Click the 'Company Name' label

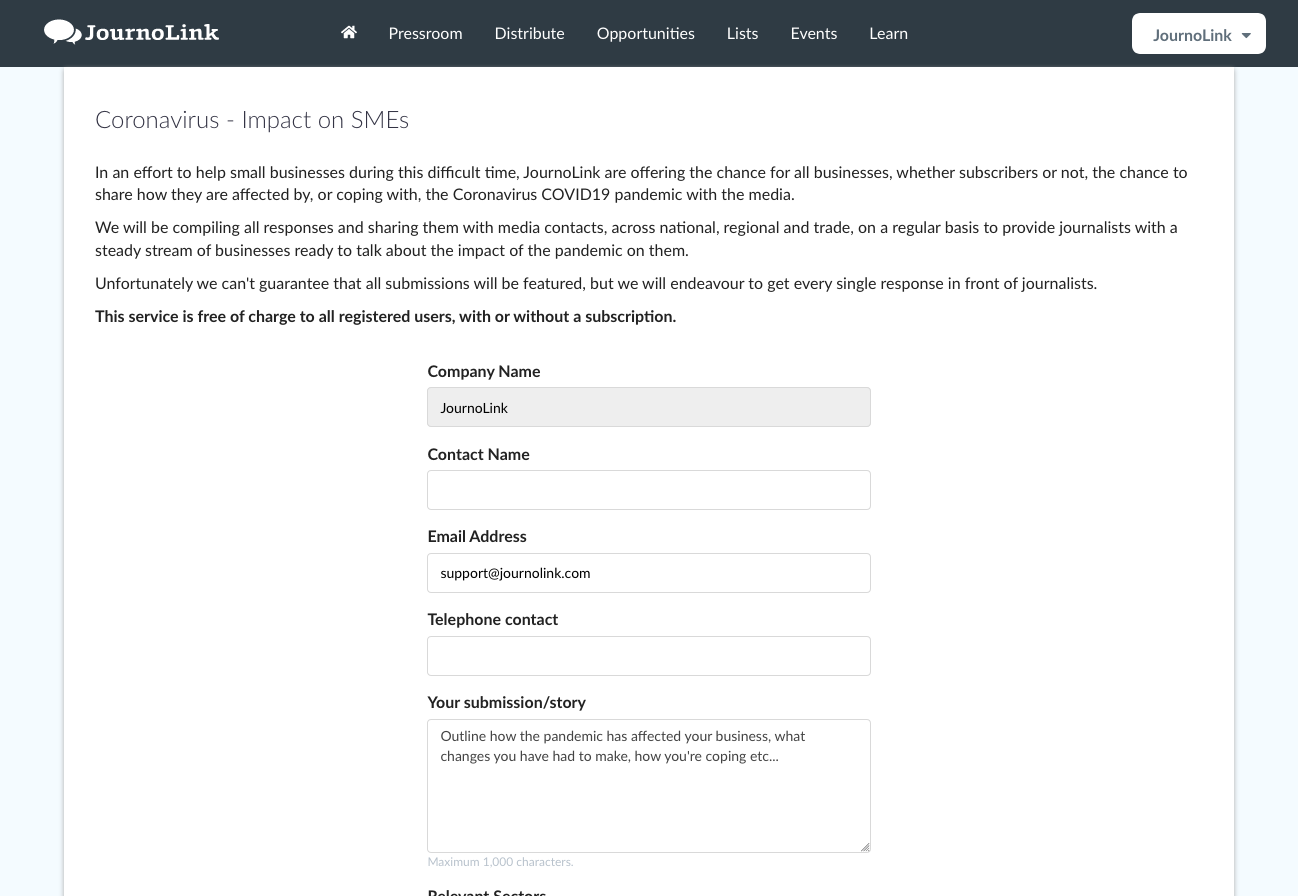pos(483,371)
